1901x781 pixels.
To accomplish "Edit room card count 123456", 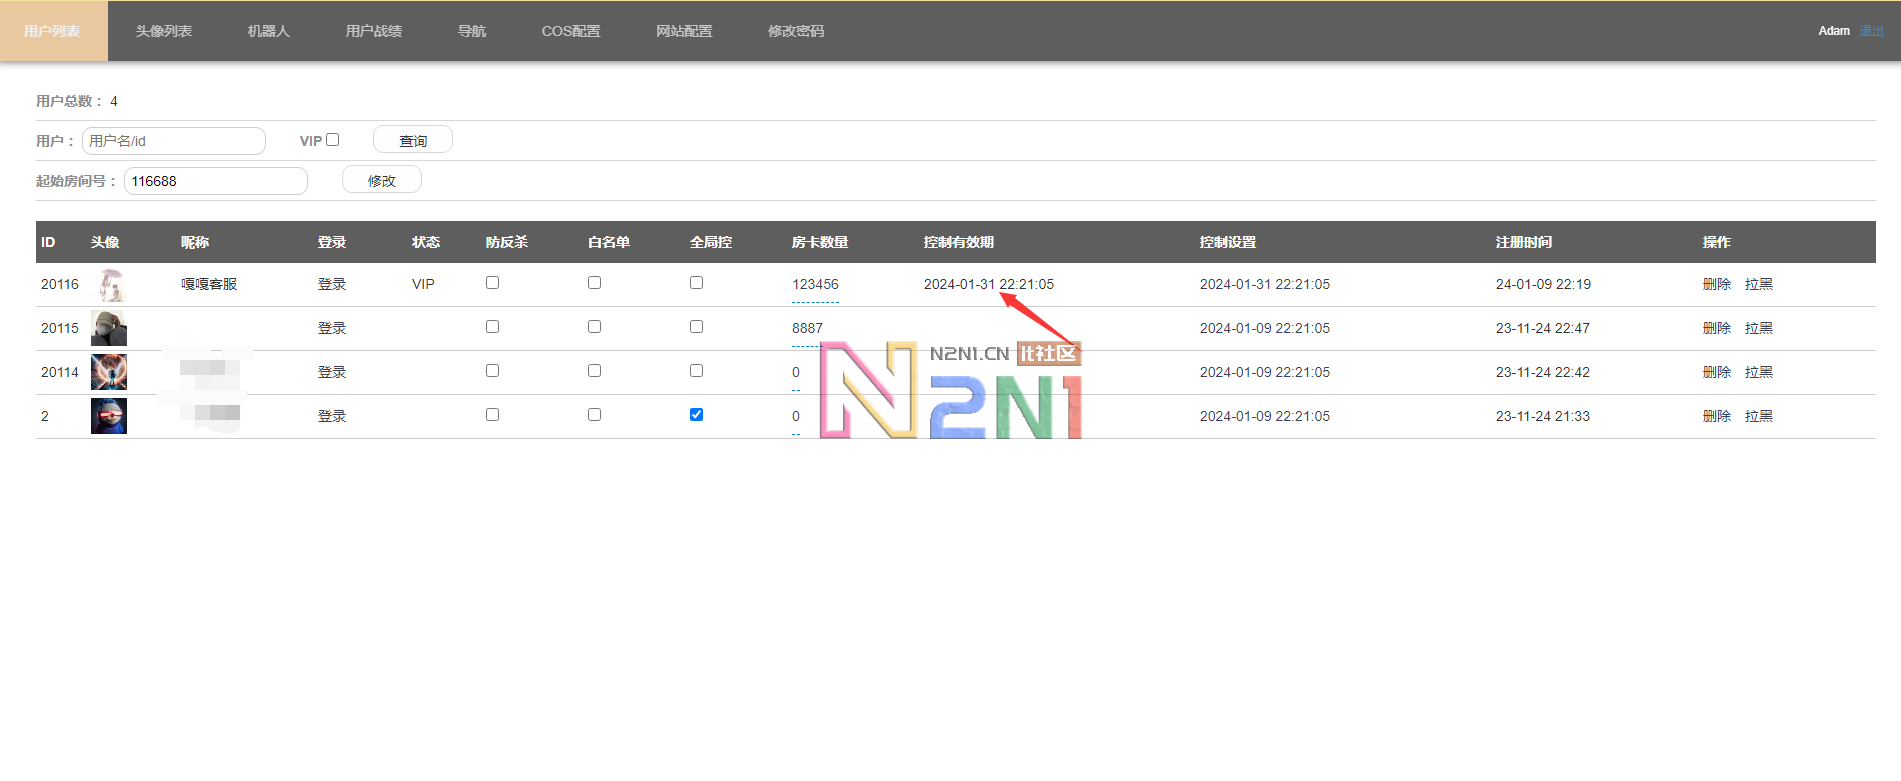I will click(815, 285).
